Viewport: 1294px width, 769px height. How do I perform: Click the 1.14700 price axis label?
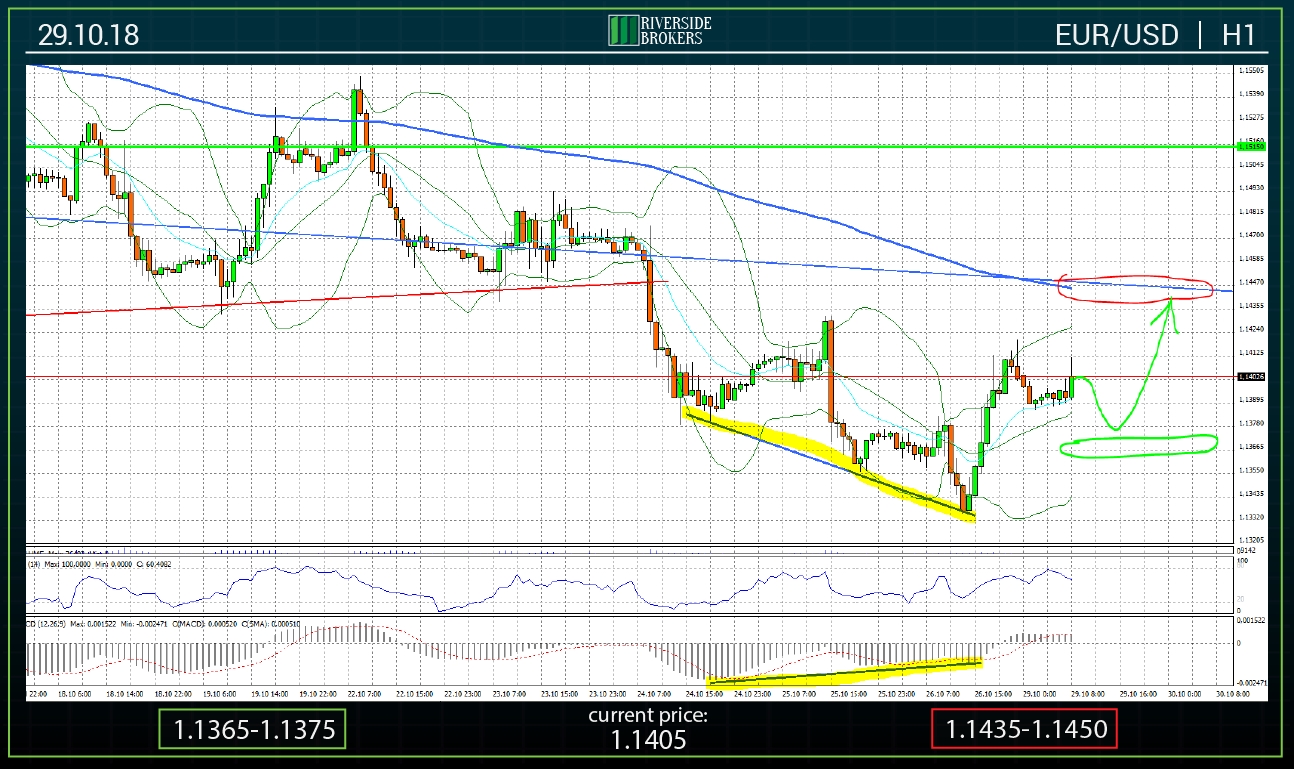[x=1251, y=235]
